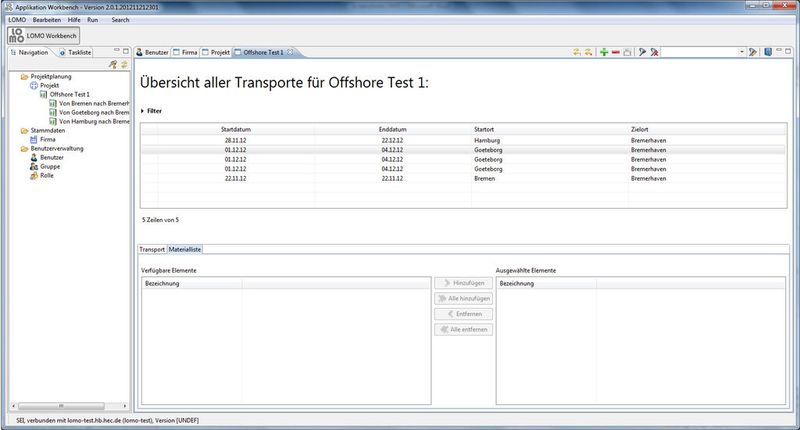Open the Bearbeiten menu
This screenshot has width=800, height=430.
[46, 20]
